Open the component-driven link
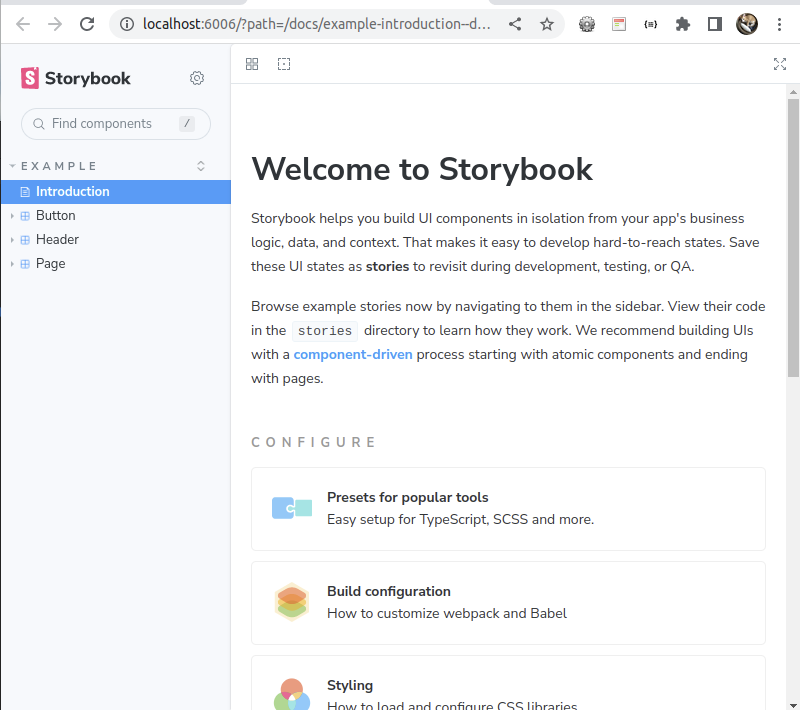This screenshot has width=800, height=710. (353, 354)
